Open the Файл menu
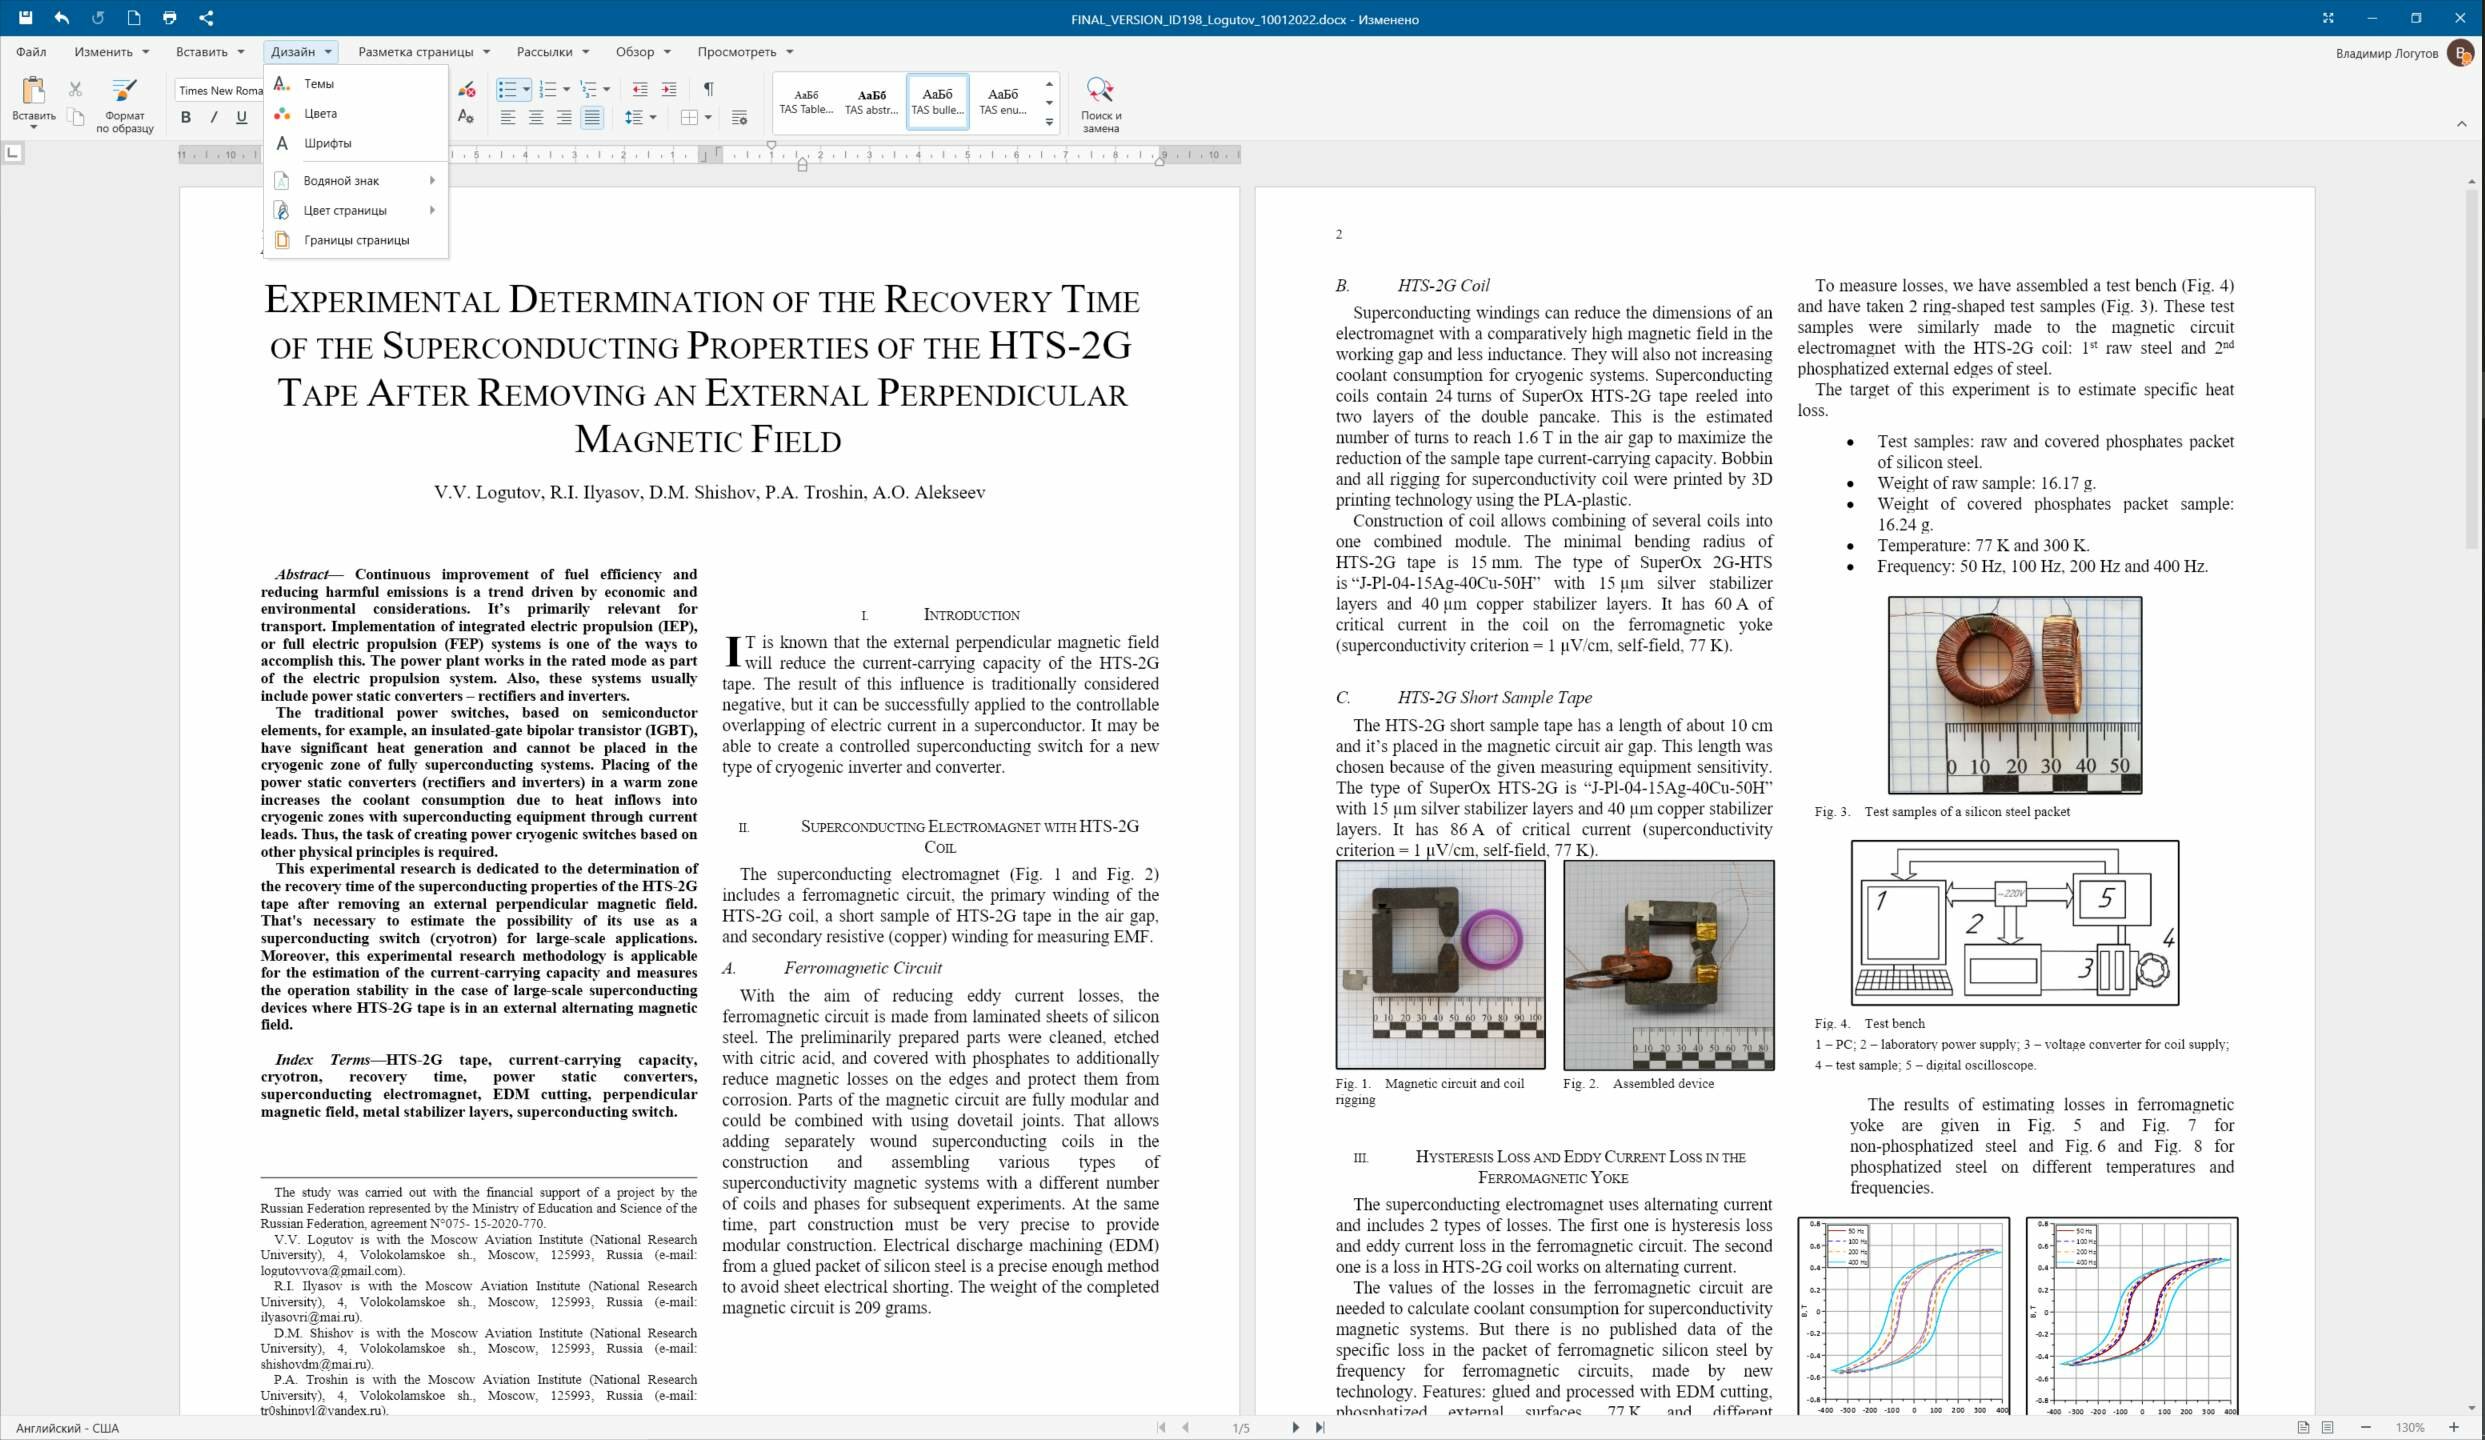This screenshot has height=1440, width=2485. tap(31, 51)
